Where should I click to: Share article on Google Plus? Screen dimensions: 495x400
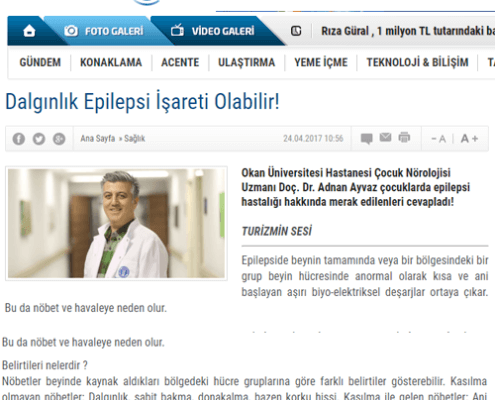click(x=59, y=139)
